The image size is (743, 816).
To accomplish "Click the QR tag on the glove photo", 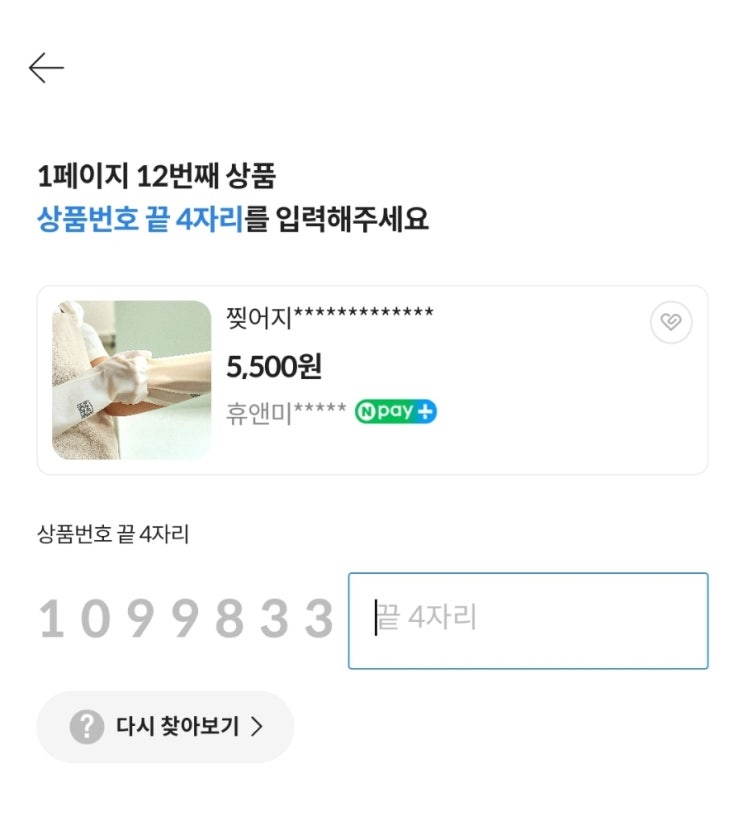I will coord(86,408).
